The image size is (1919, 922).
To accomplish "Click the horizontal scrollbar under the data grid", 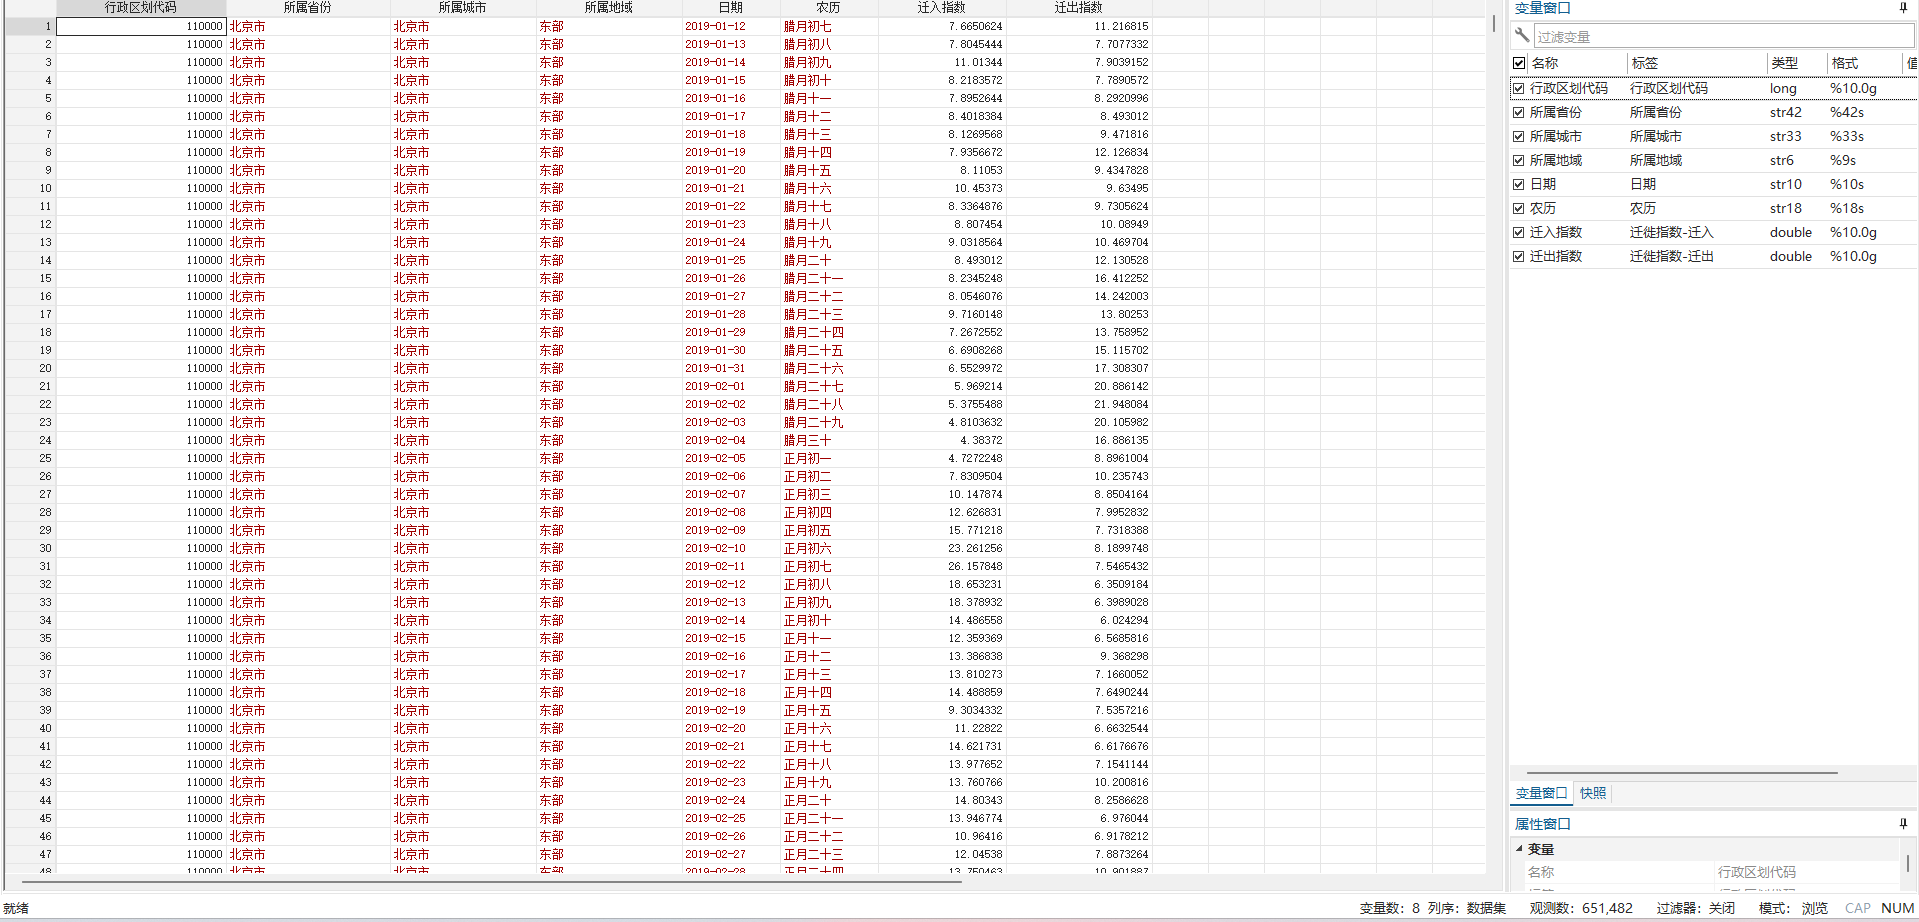I will click(500, 882).
